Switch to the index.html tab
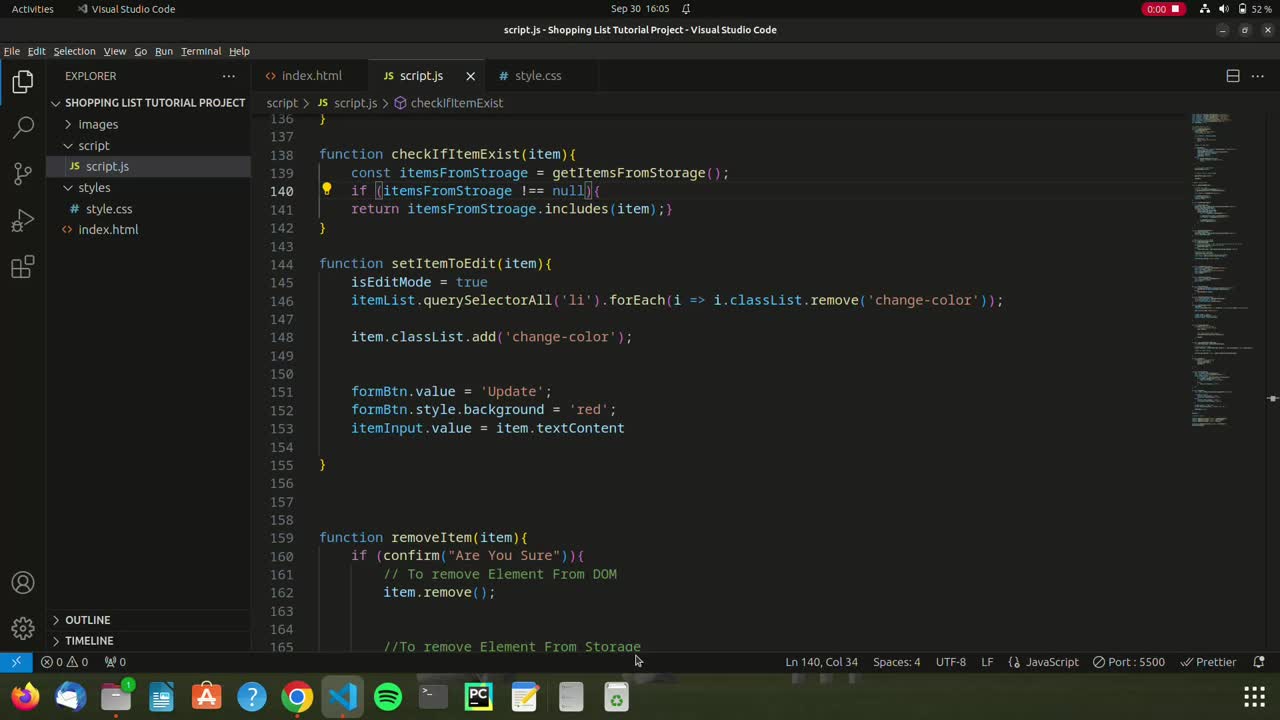 311,76
